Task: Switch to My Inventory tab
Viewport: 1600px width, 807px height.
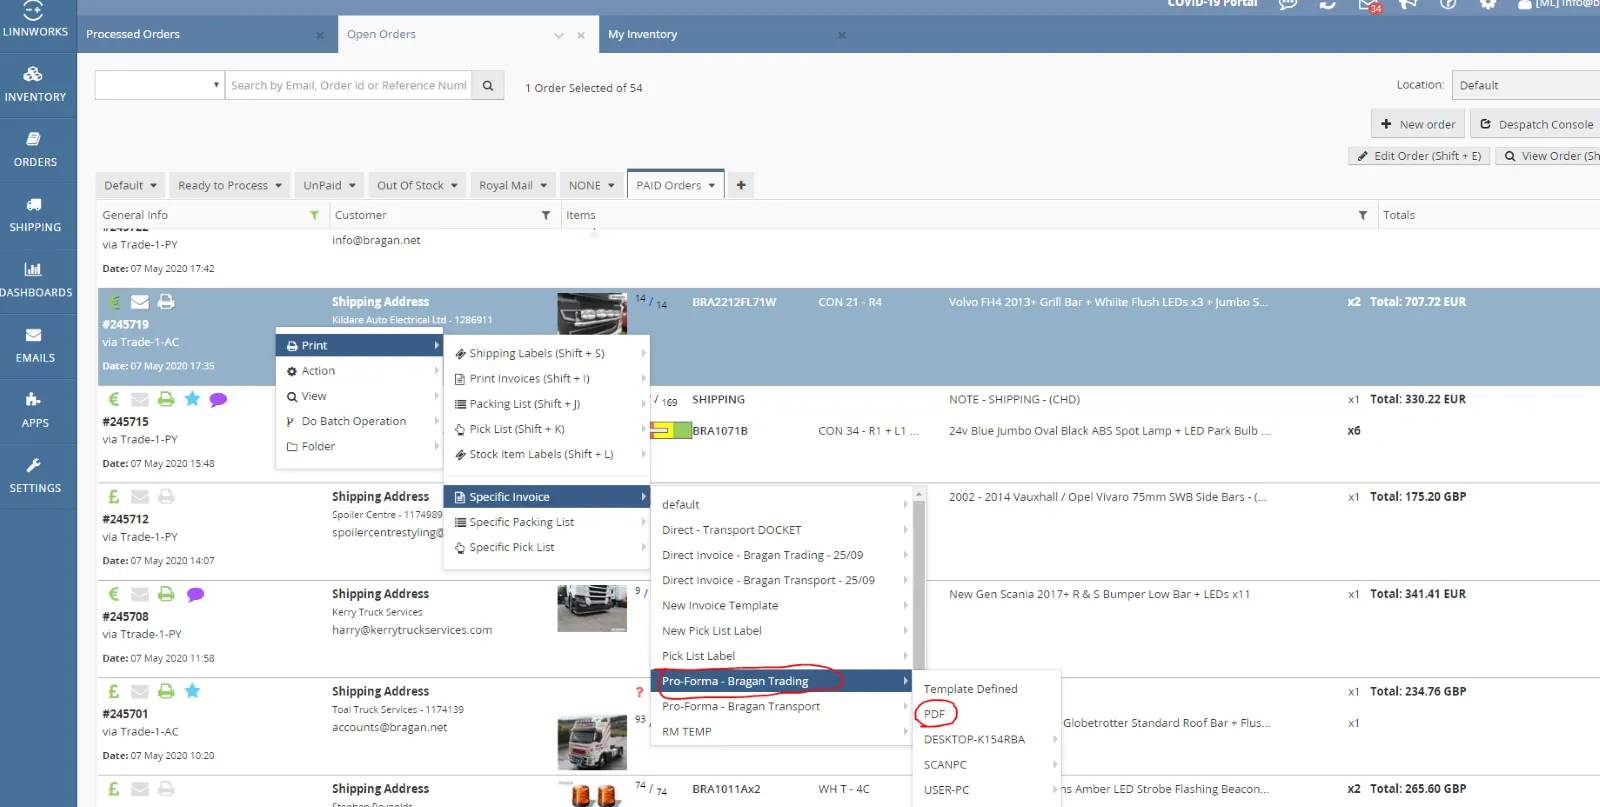Action: tap(642, 34)
